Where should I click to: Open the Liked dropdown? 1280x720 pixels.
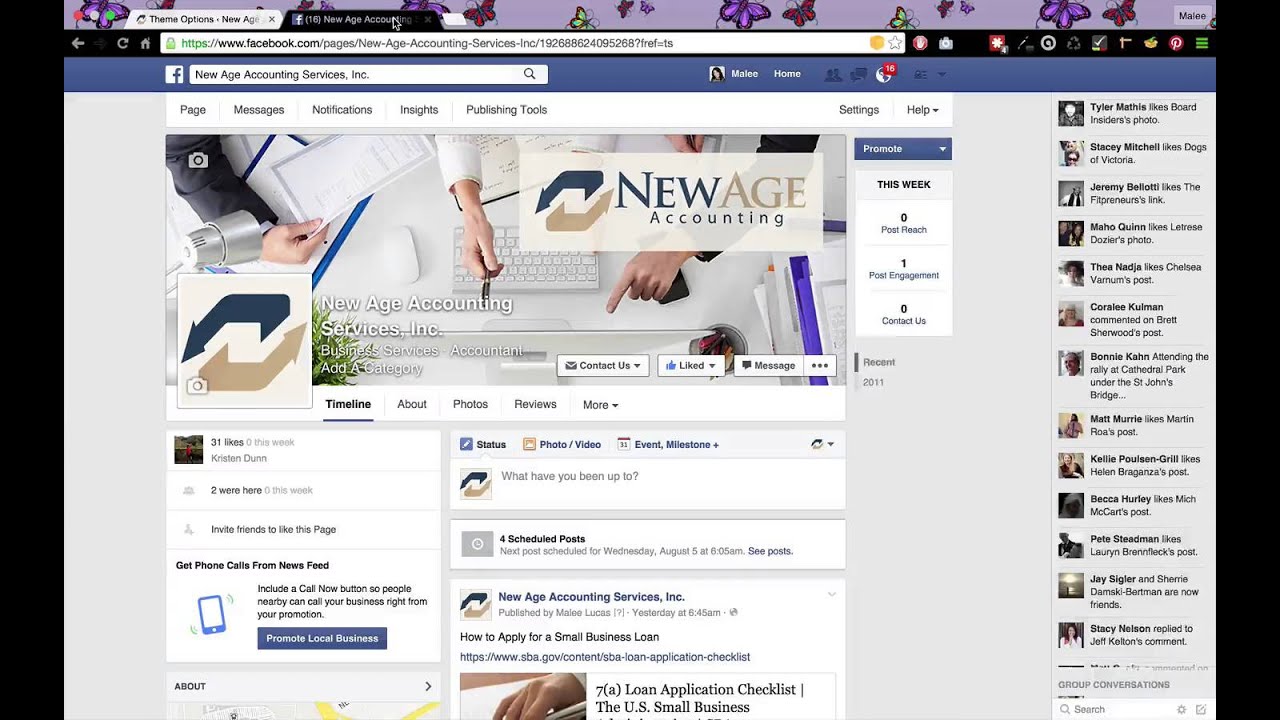pos(691,366)
